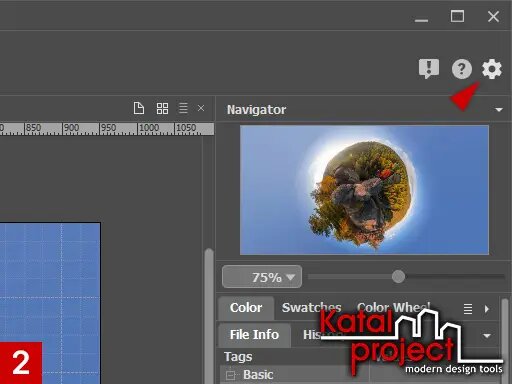This screenshot has height=384, width=512.
Task: Open the feedback exclamation bubble icon
Action: coord(429,69)
